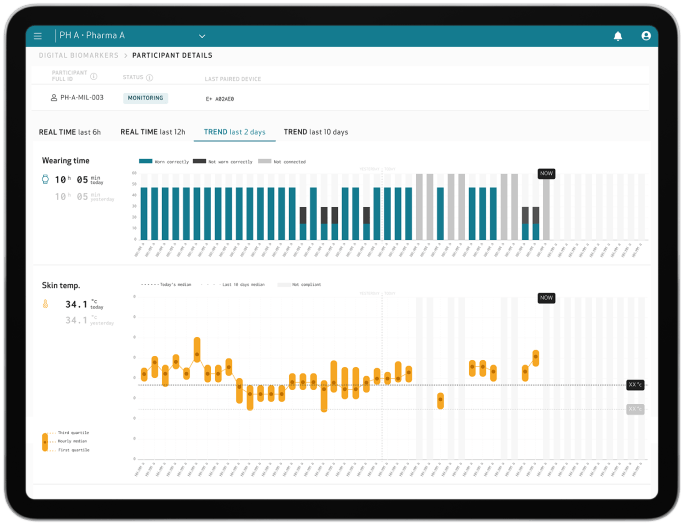Click info icon next to Status

pyautogui.click(x=150, y=77)
